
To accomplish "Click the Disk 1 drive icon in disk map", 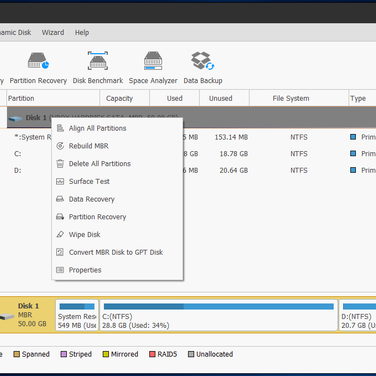I will (7, 317).
